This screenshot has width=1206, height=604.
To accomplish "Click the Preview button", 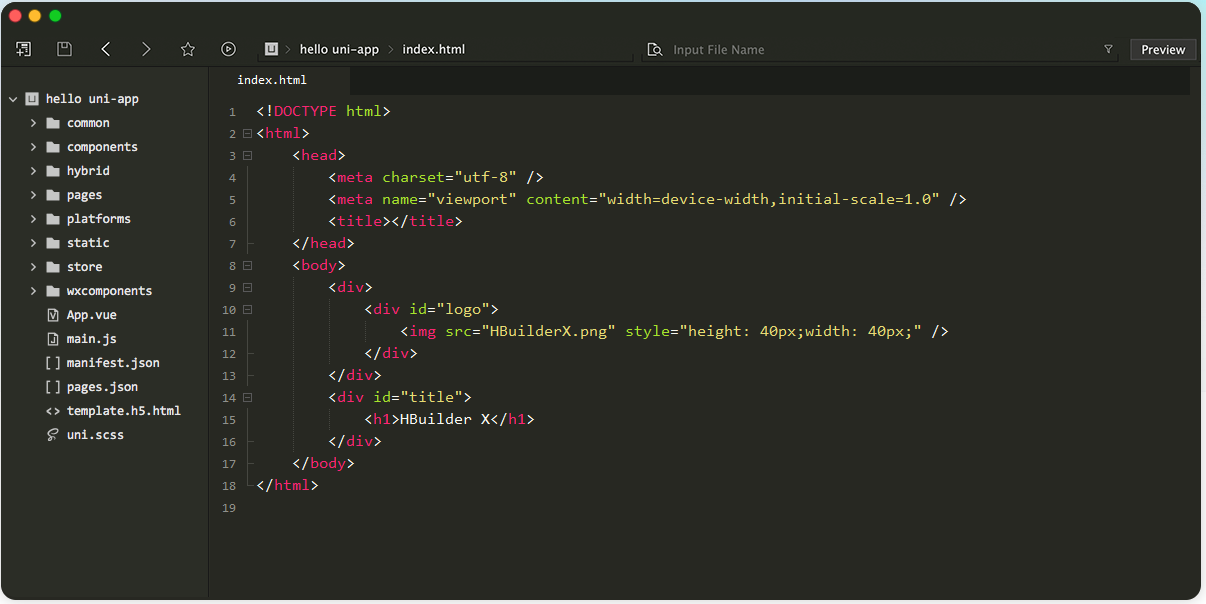I will (x=1163, y=50).
